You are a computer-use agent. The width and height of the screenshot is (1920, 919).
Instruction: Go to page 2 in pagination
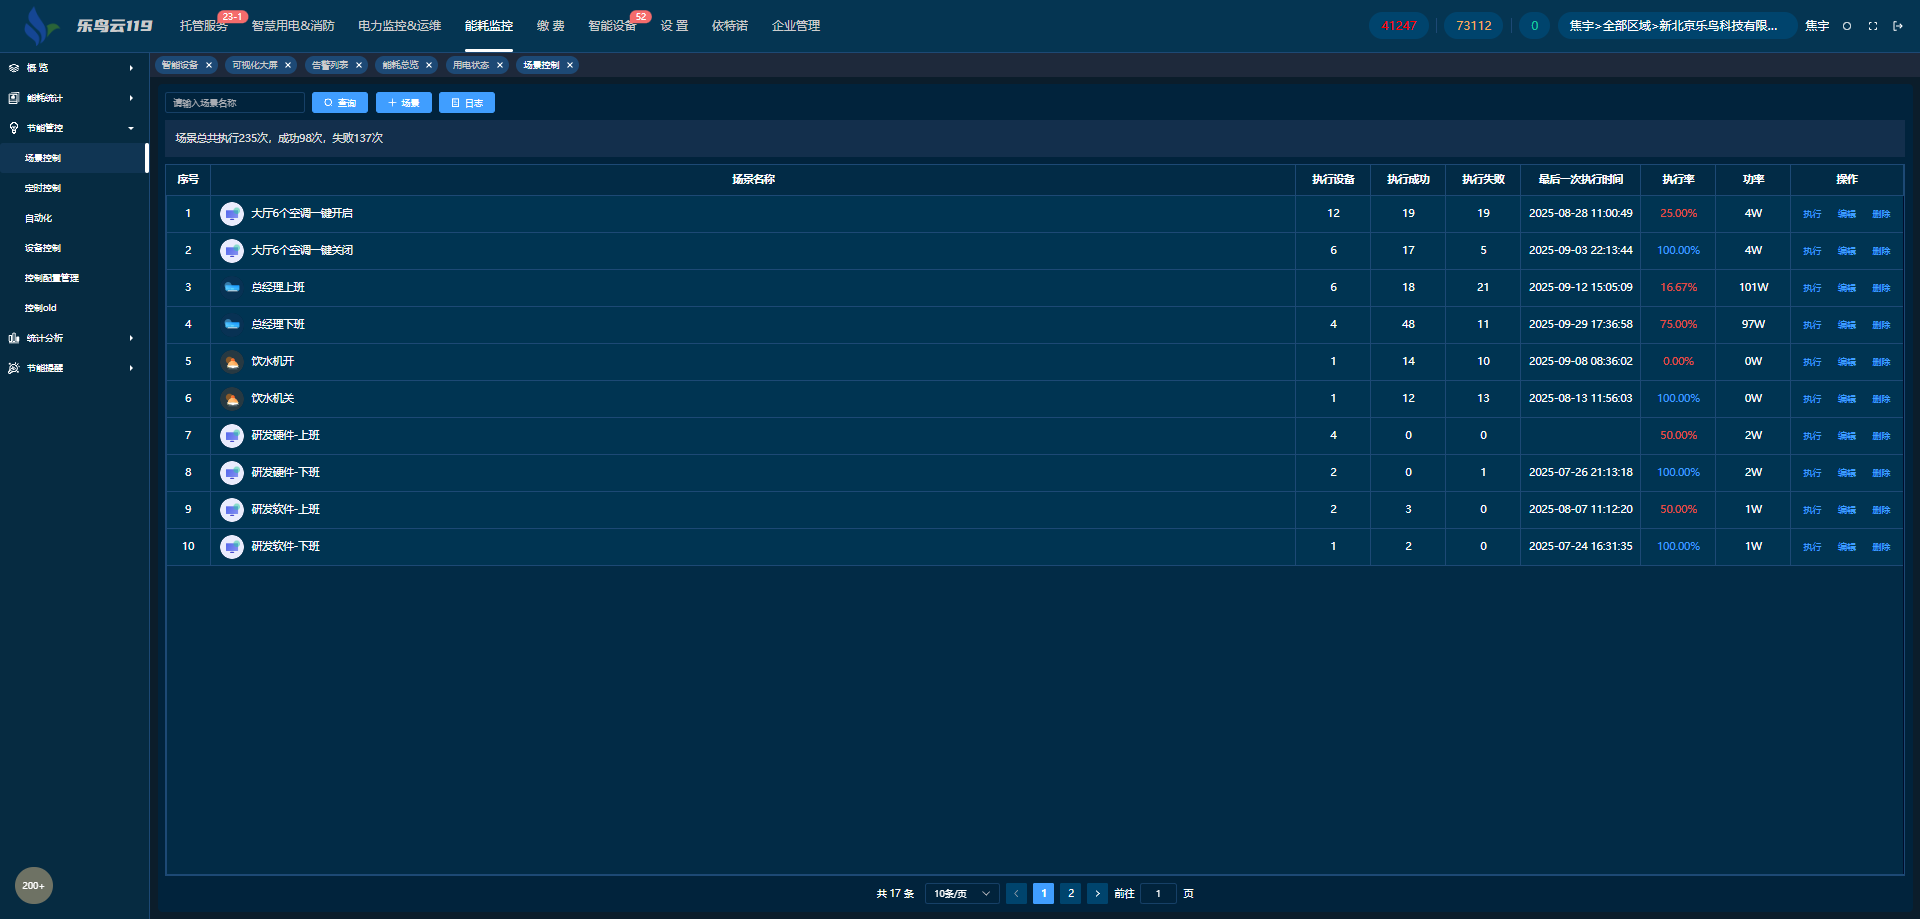1071,894
